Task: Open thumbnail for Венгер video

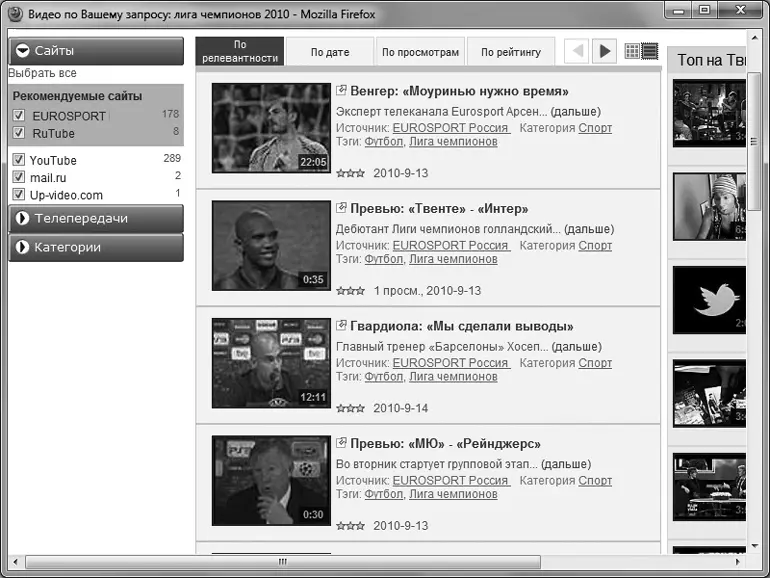Action: click(272, 128)
